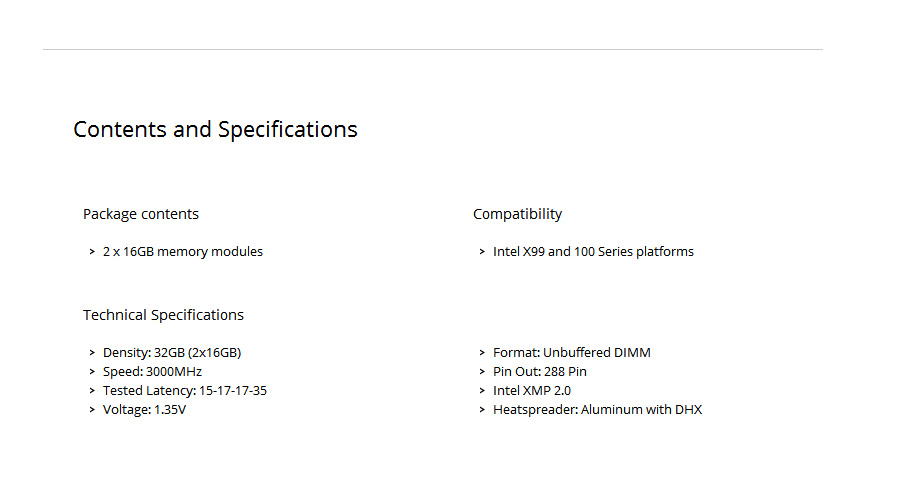
Task: Click the "Heatspreader: Aluminum with DHX" text
Action: tap(597, 410)
